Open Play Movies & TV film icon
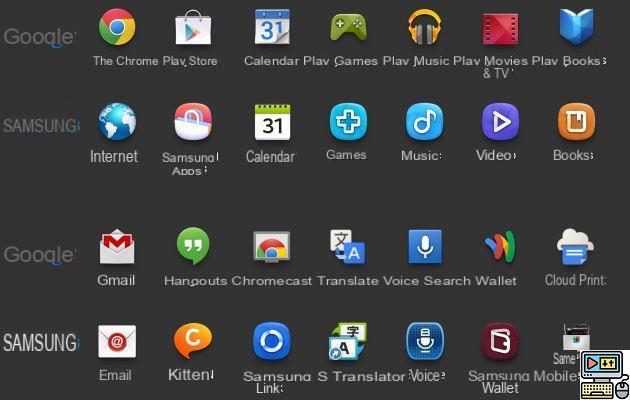The image size is (630, 400). [x=500, y=29]
